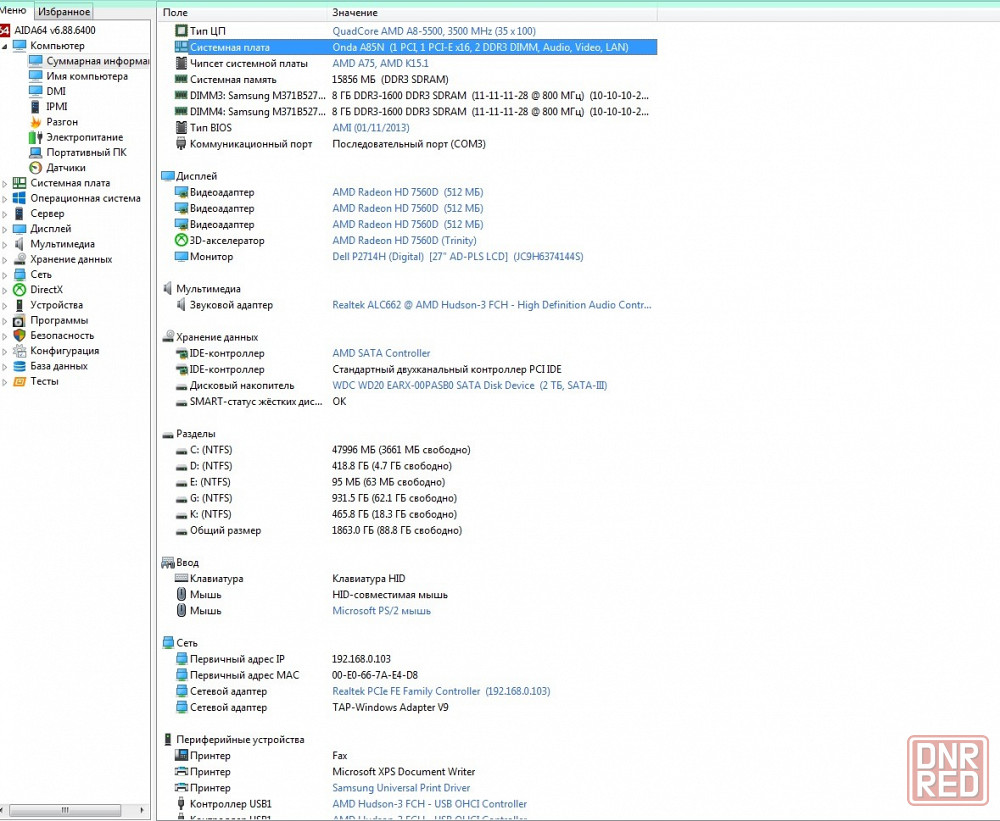Click the Безопасность shield icon
1000x821 pixels.
(19, 336)
